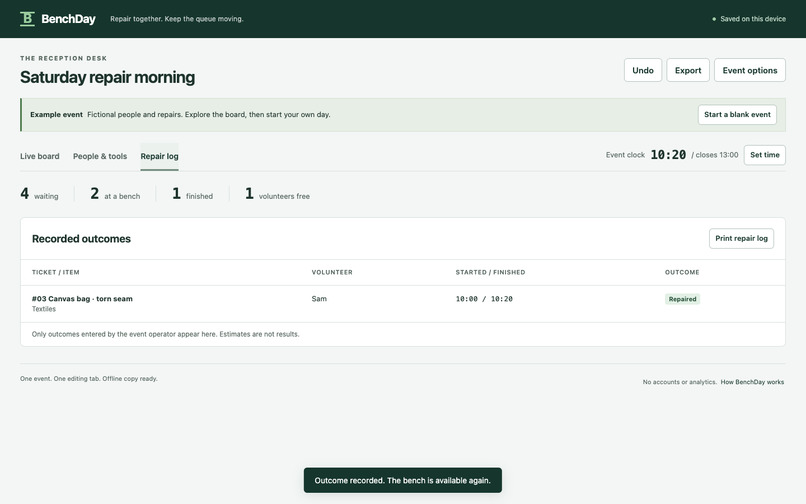806x504 pixels.
Task: Click the closes 13:00 text
Action: tap(715, 155)
